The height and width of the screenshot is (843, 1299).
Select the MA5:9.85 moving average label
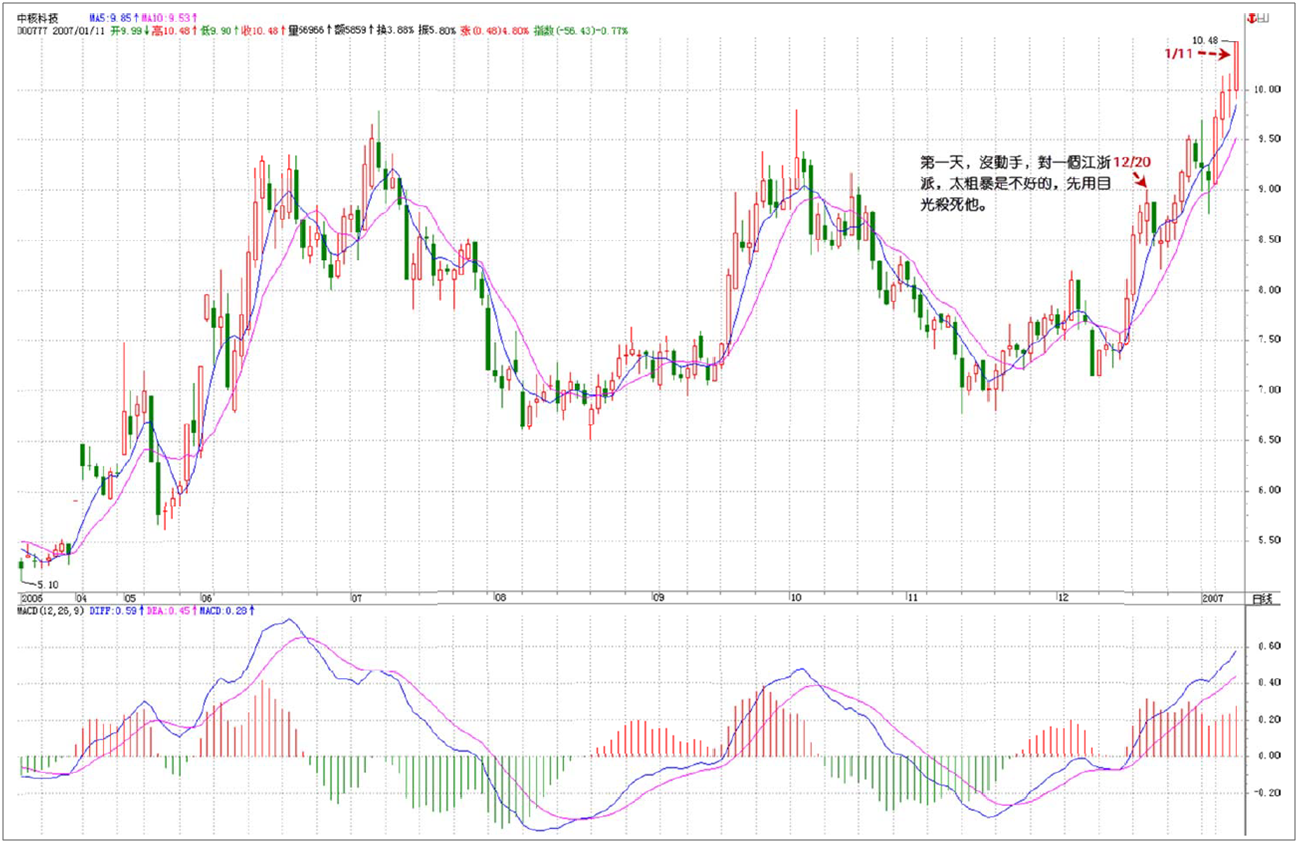click(x=111, y=18)
